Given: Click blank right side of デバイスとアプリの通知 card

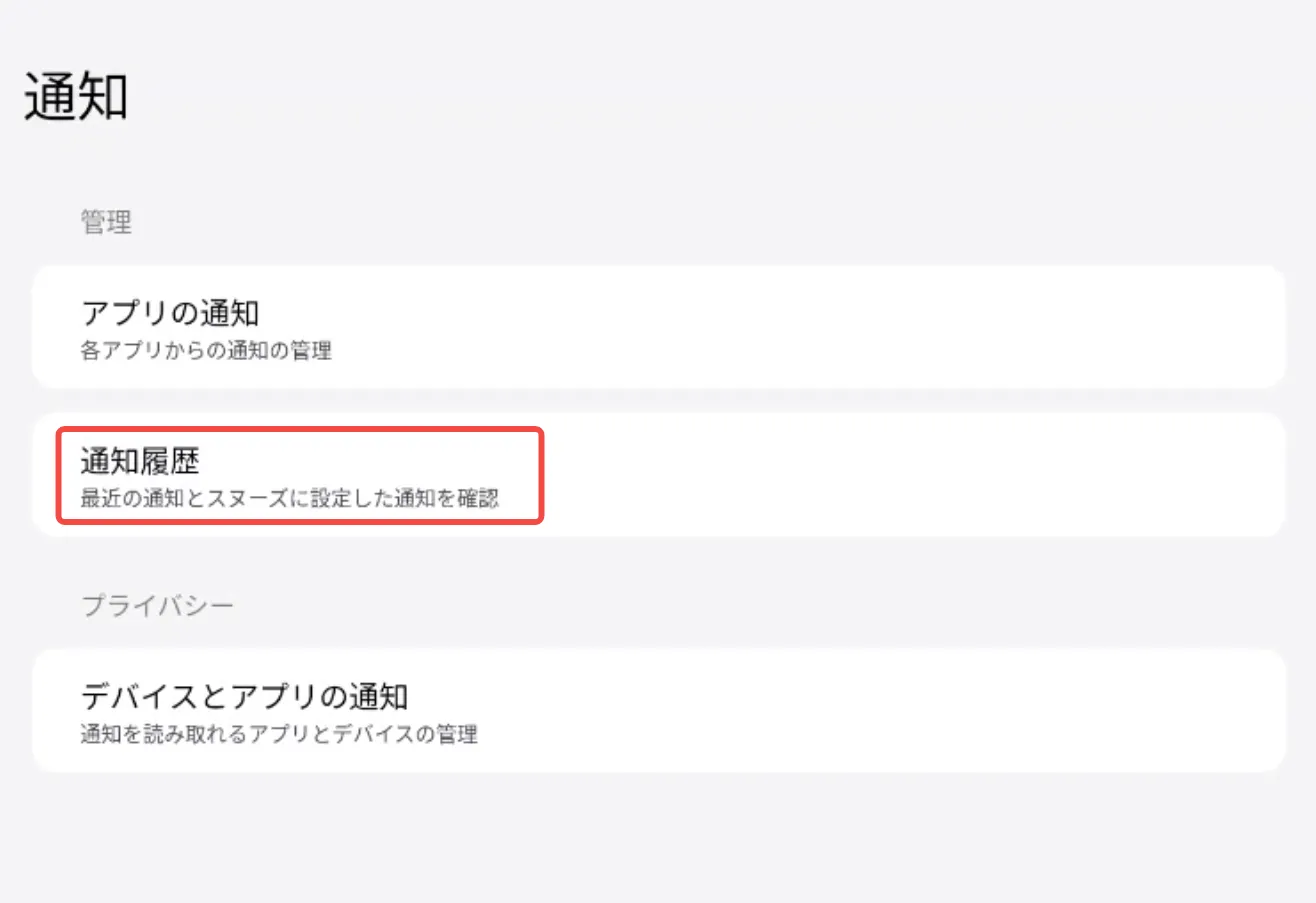Looking at the screenshot, I should pyautogui.click(x=1000, y=711).
